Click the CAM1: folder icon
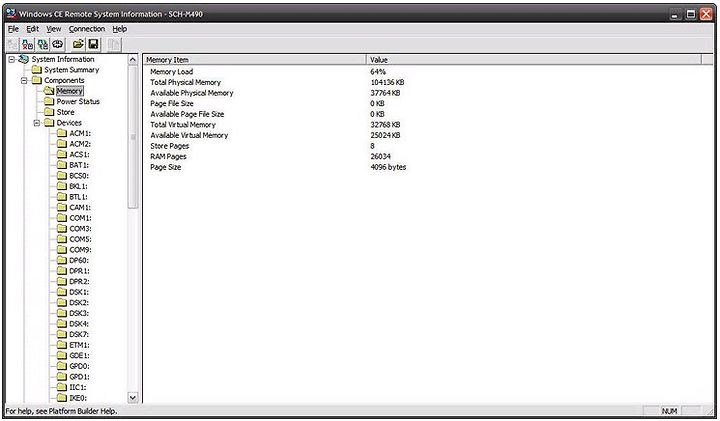720x421 pixels. pyautogui.click(x=62, y=207)
